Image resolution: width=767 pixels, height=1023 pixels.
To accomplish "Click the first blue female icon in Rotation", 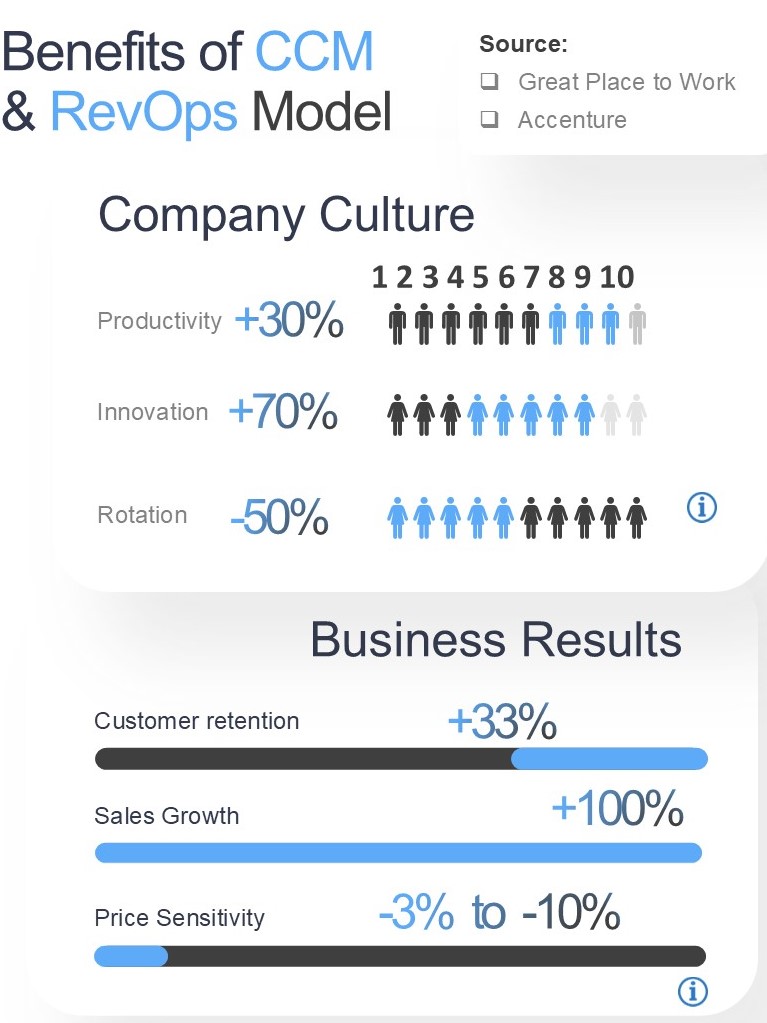I will pos(397,518).
